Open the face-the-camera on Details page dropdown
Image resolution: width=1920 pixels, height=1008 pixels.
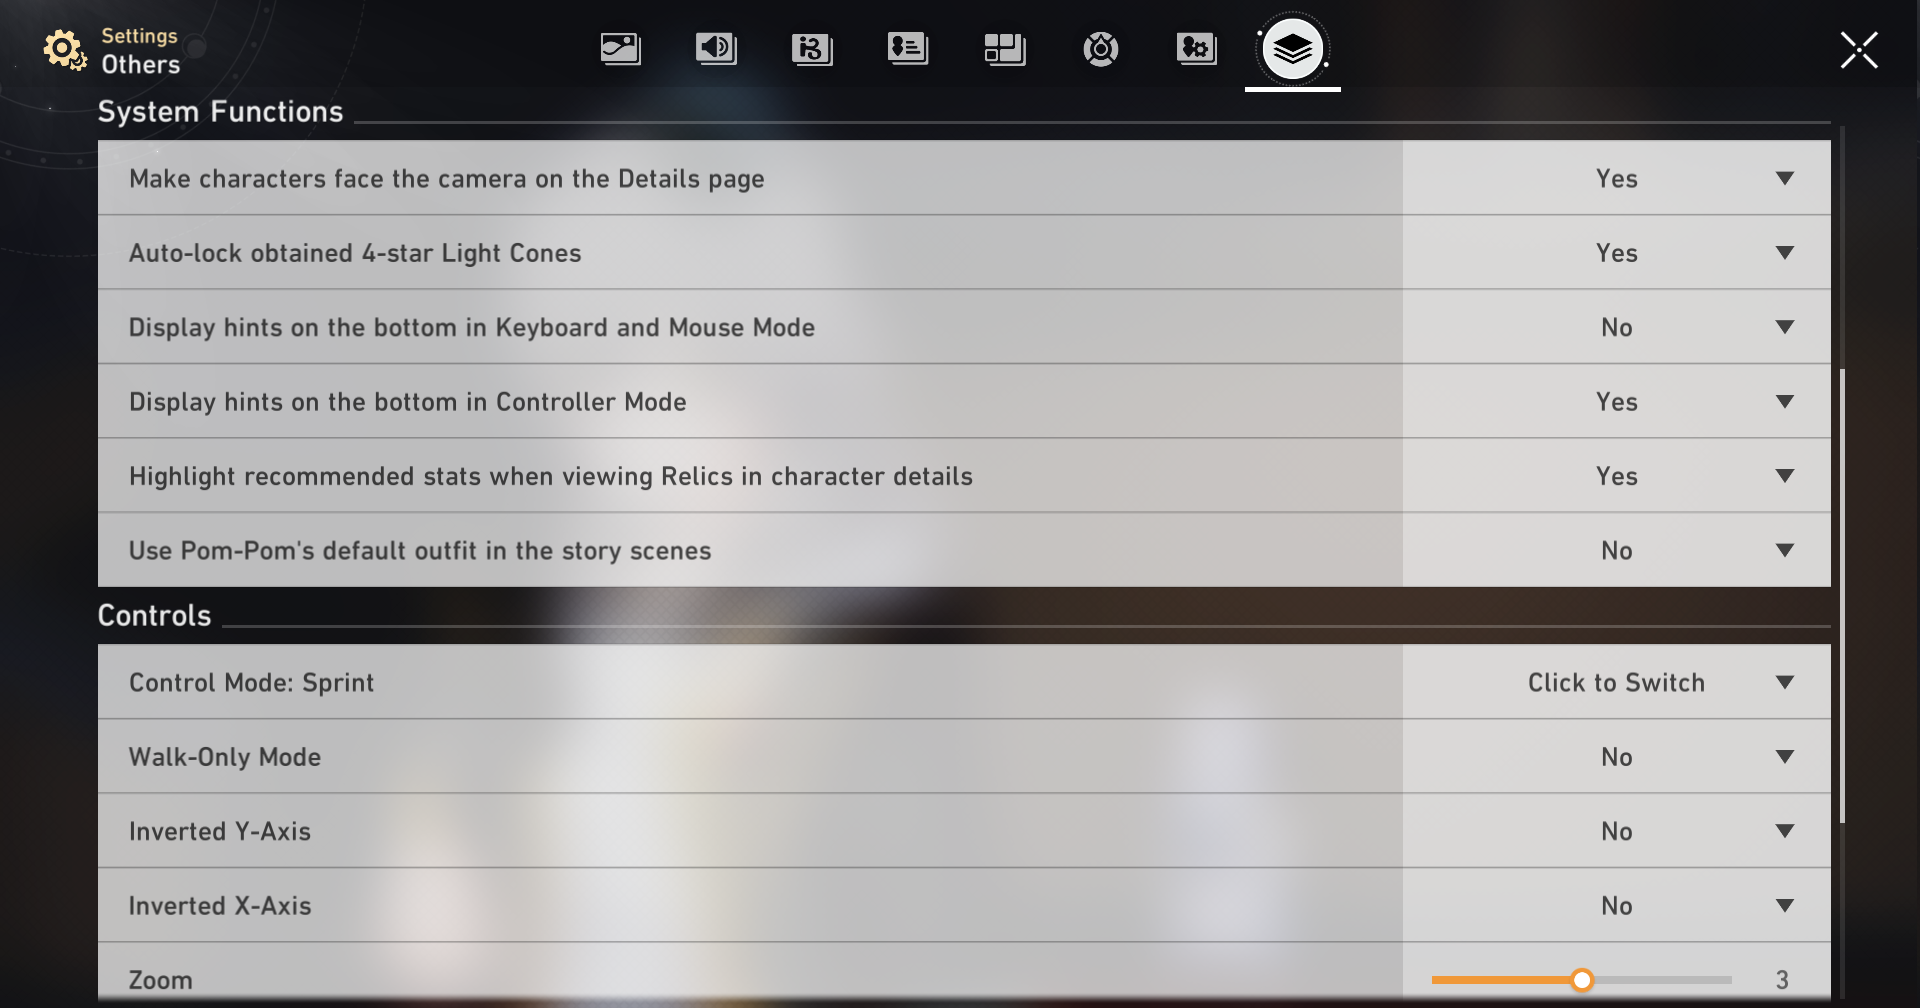click(1616, 178)
